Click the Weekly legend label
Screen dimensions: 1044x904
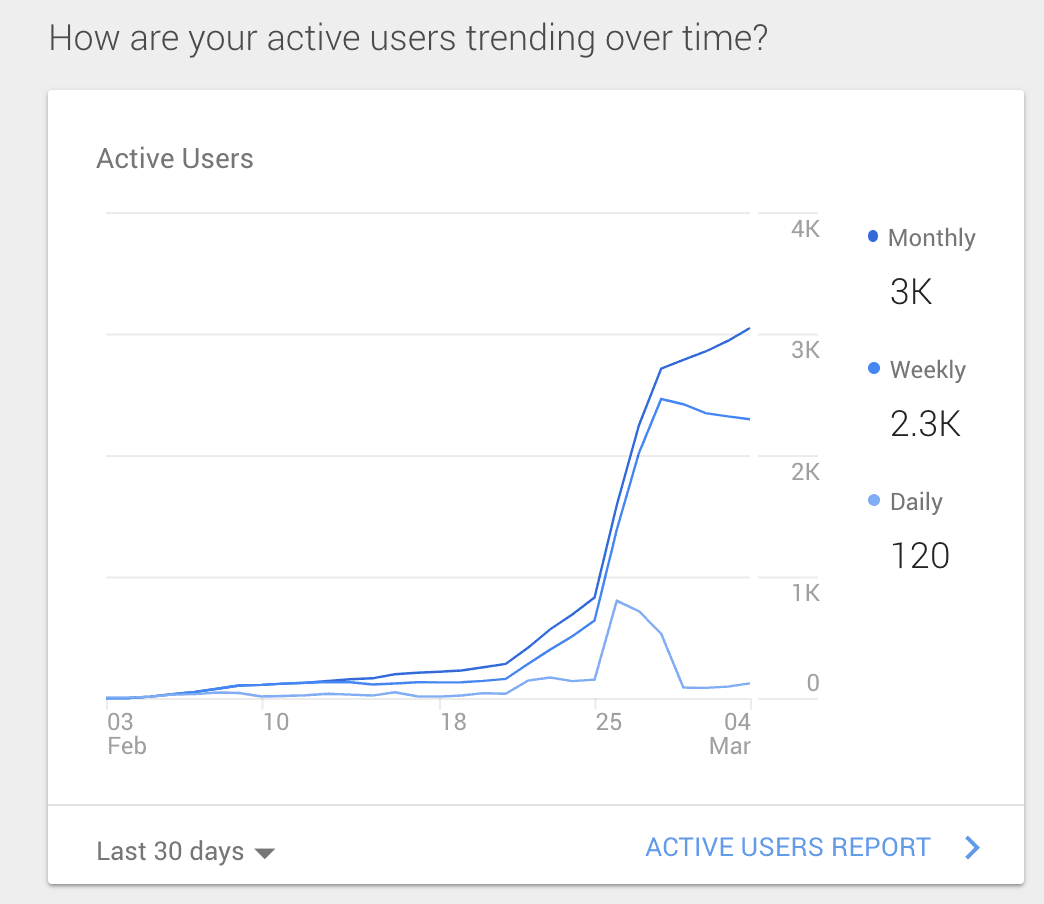[x=927, y=370]
